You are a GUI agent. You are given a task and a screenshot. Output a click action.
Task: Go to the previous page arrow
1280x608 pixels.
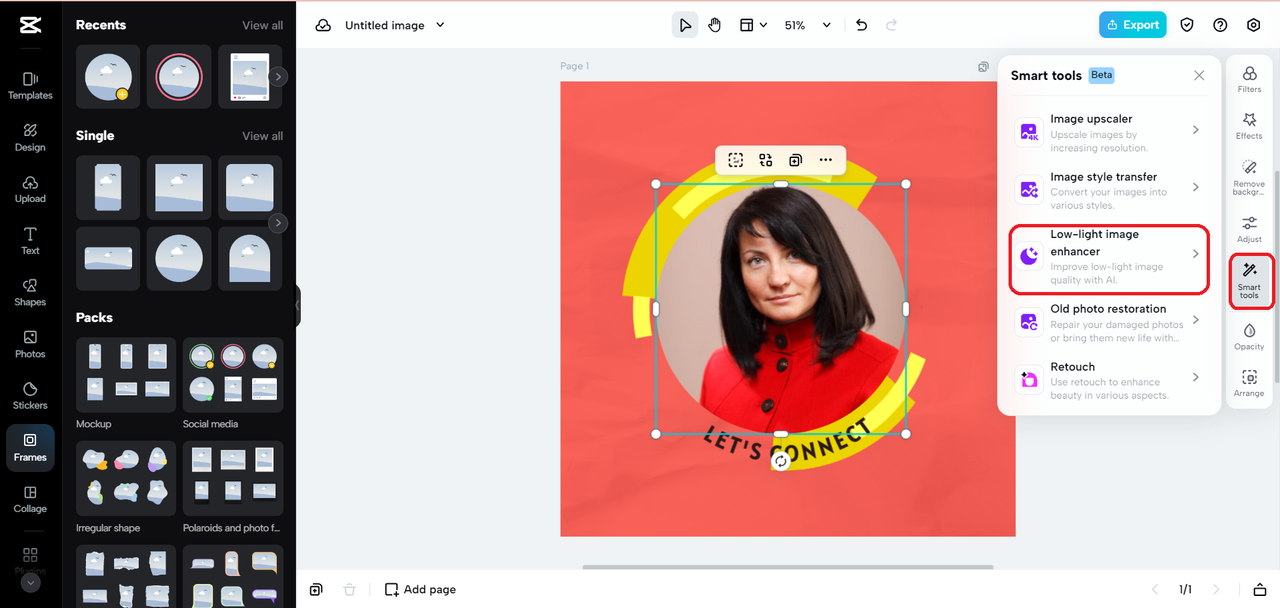[1156, 590]
